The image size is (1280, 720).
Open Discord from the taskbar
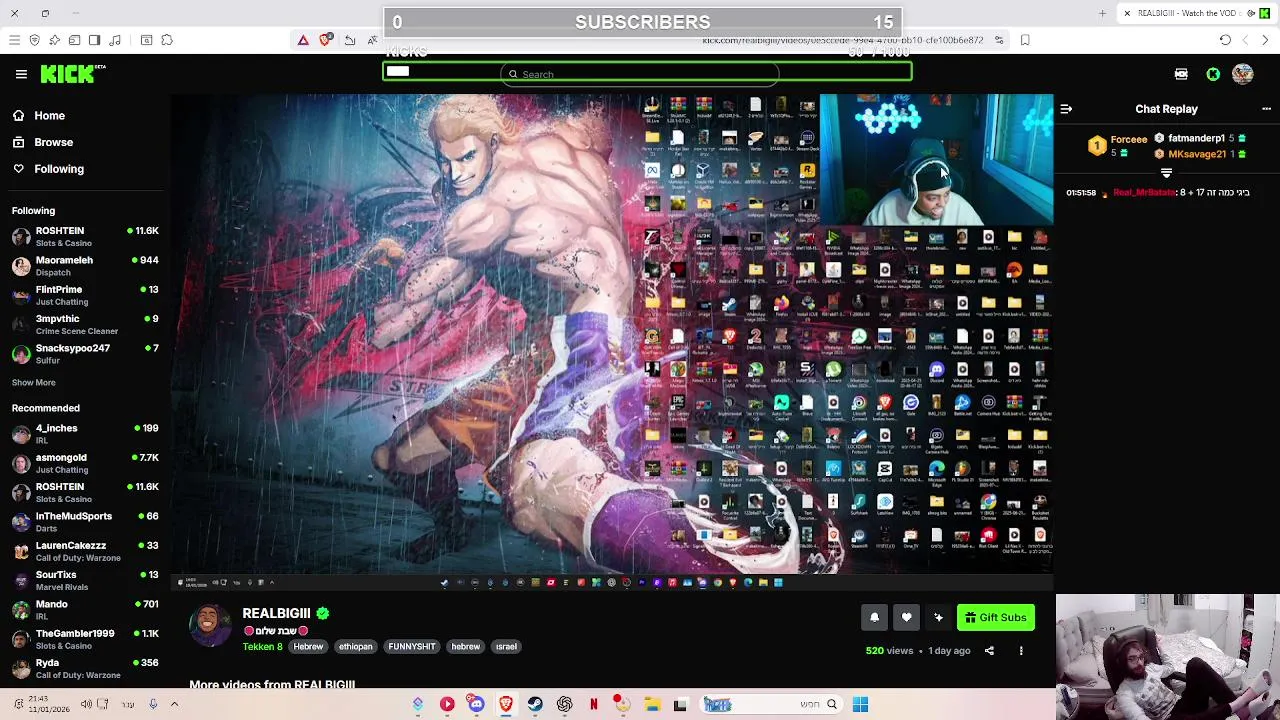point(476,704)
